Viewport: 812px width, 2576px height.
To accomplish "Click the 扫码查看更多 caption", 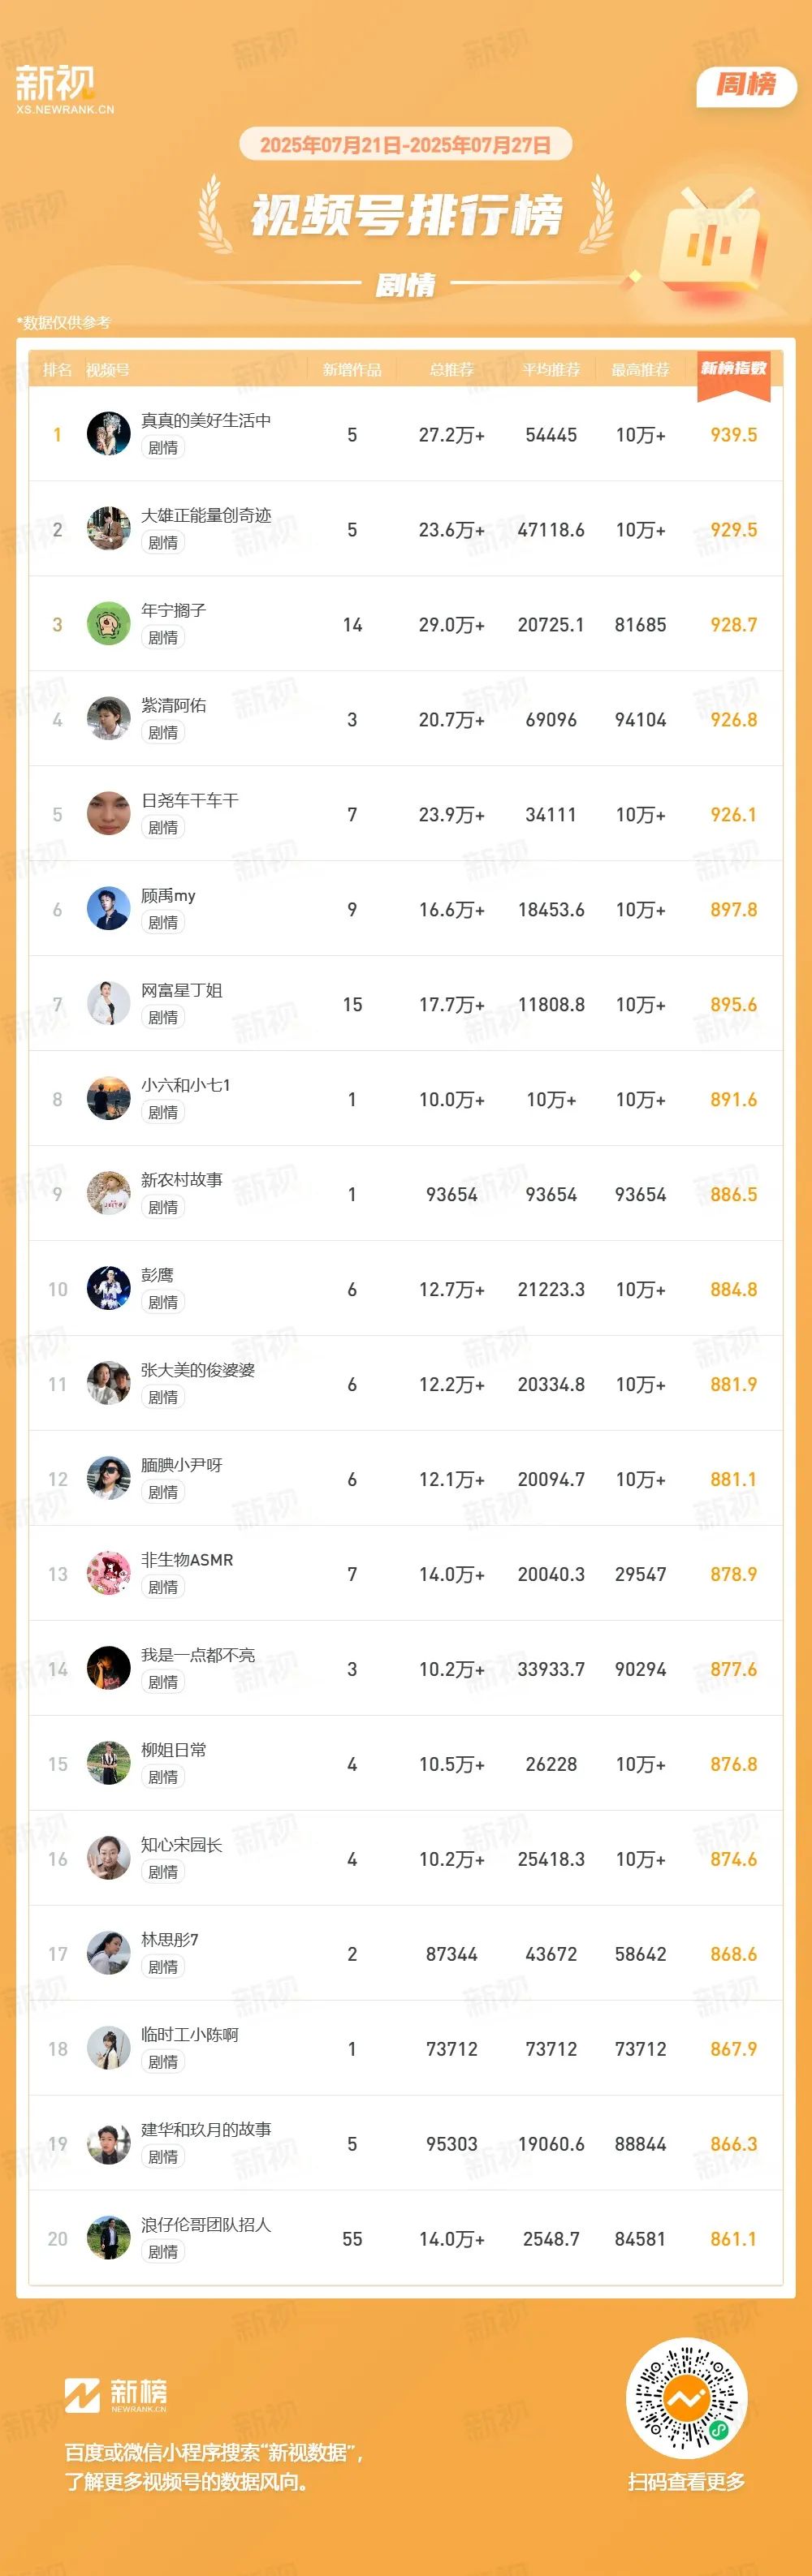I will (686, 2483).
